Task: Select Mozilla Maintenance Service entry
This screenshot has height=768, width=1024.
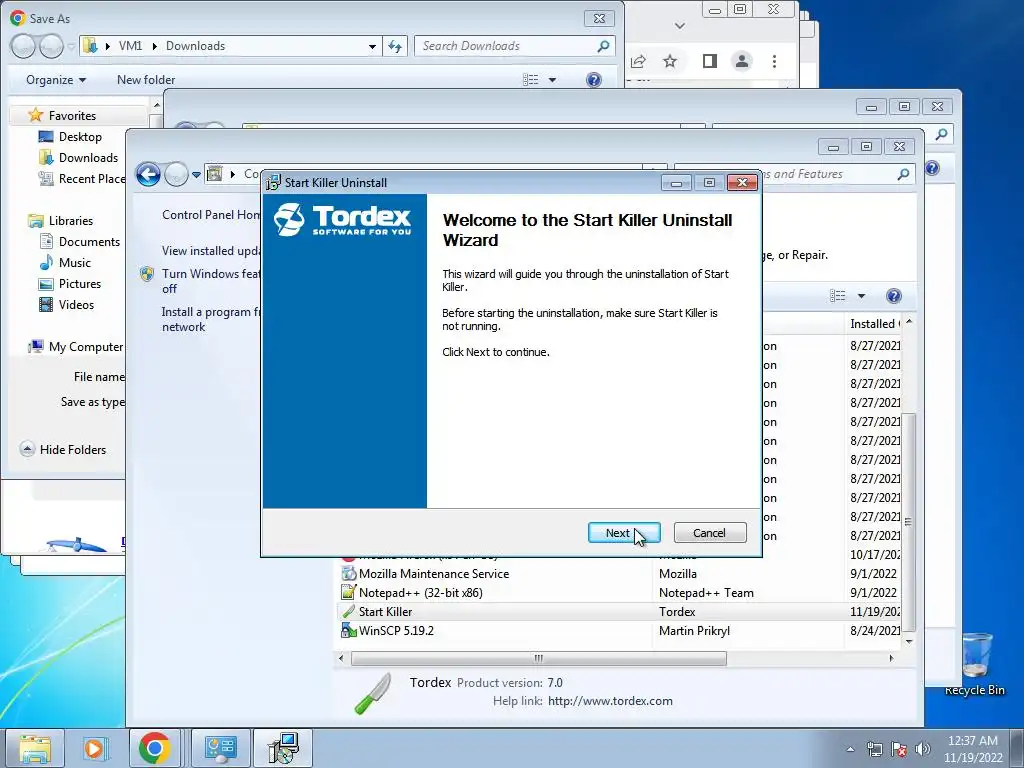Action: [618, 574]
